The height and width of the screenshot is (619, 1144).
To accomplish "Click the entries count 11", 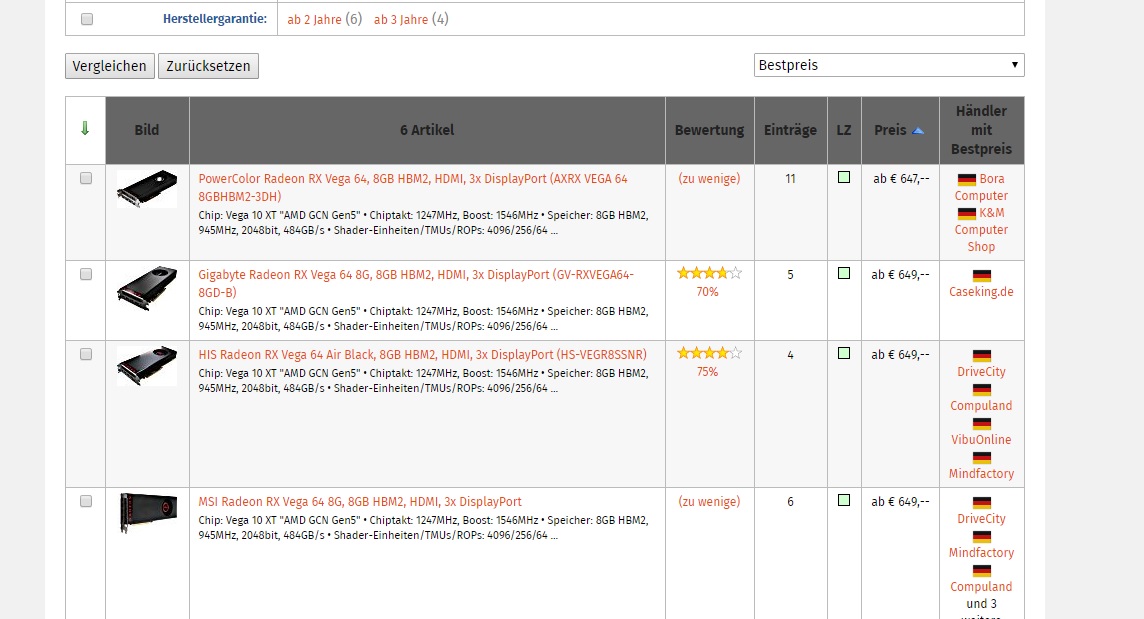I will coord(790,178).
